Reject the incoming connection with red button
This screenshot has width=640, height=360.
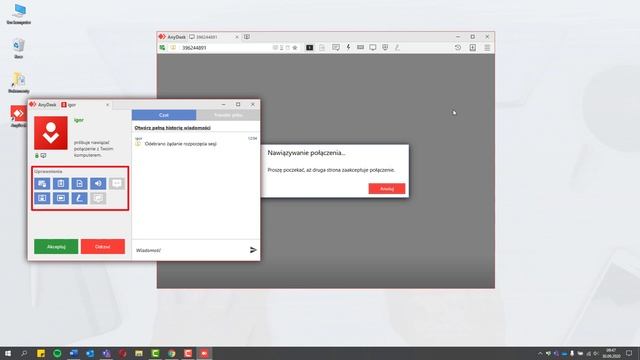point(103,247)
